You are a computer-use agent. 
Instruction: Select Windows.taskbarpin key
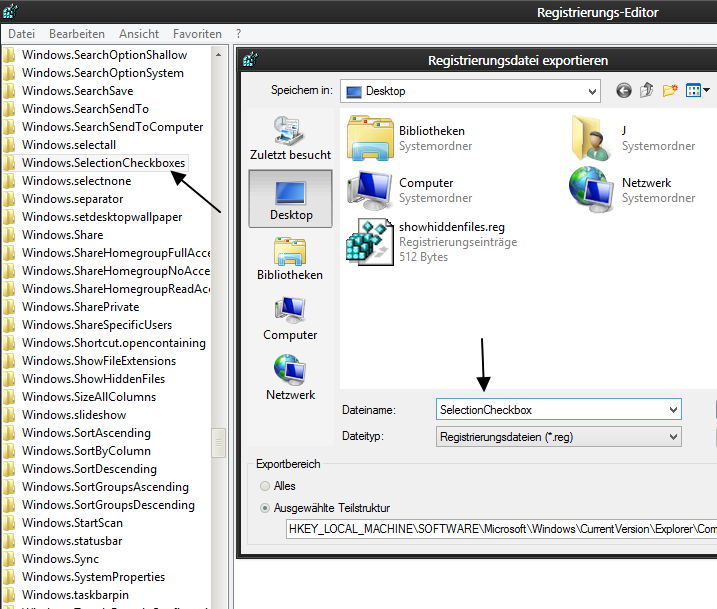coord(75,595)
